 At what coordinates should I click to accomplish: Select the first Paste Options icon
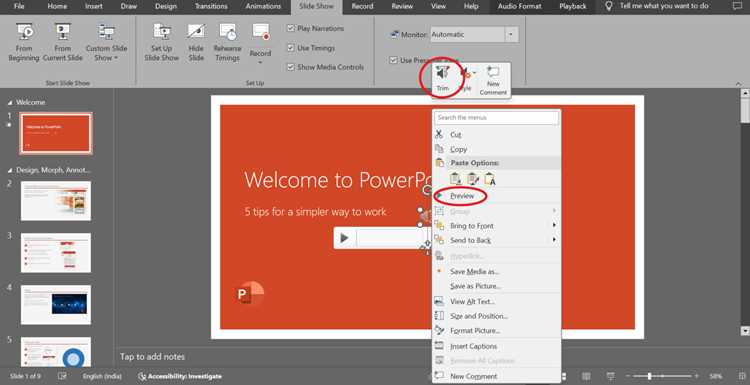click(x=456, y=179)
